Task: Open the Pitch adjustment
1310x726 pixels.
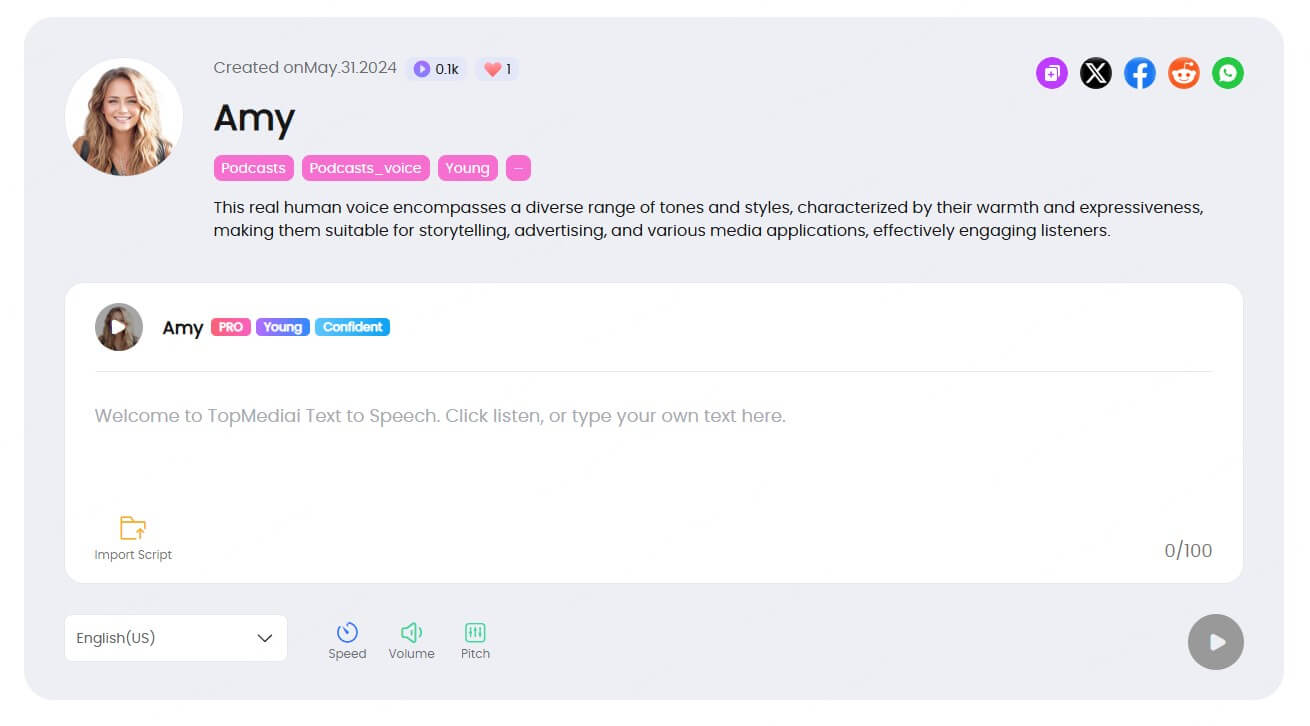Action: (x=475, y=640)
